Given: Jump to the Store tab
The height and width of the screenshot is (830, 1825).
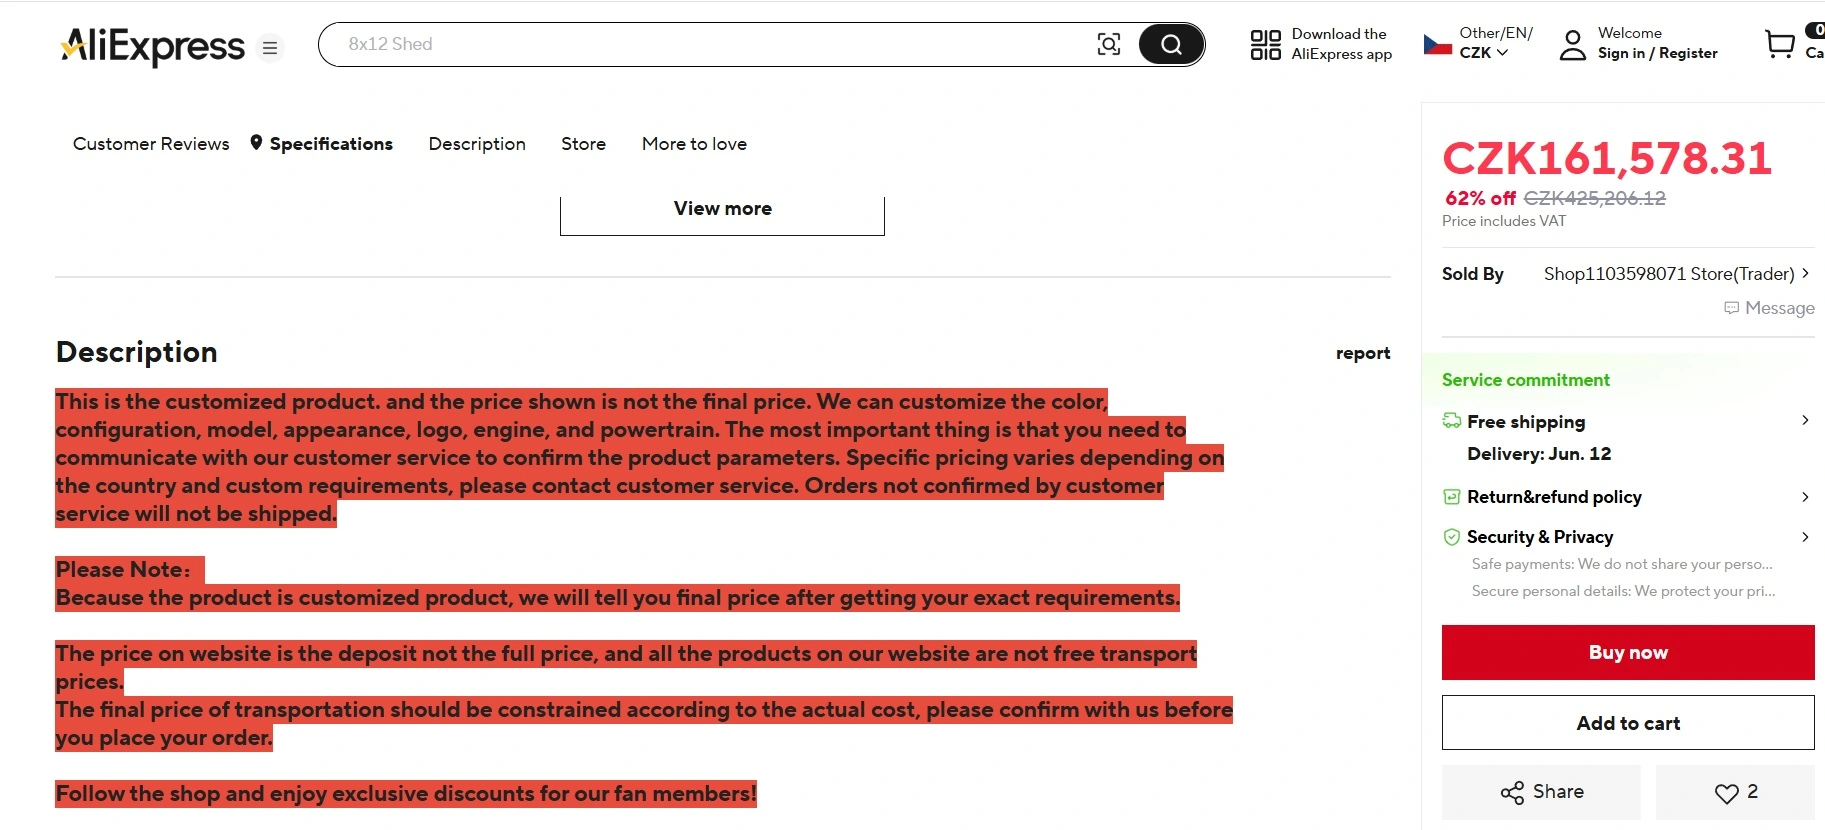Looking at the screenshot, I should 583,144.
